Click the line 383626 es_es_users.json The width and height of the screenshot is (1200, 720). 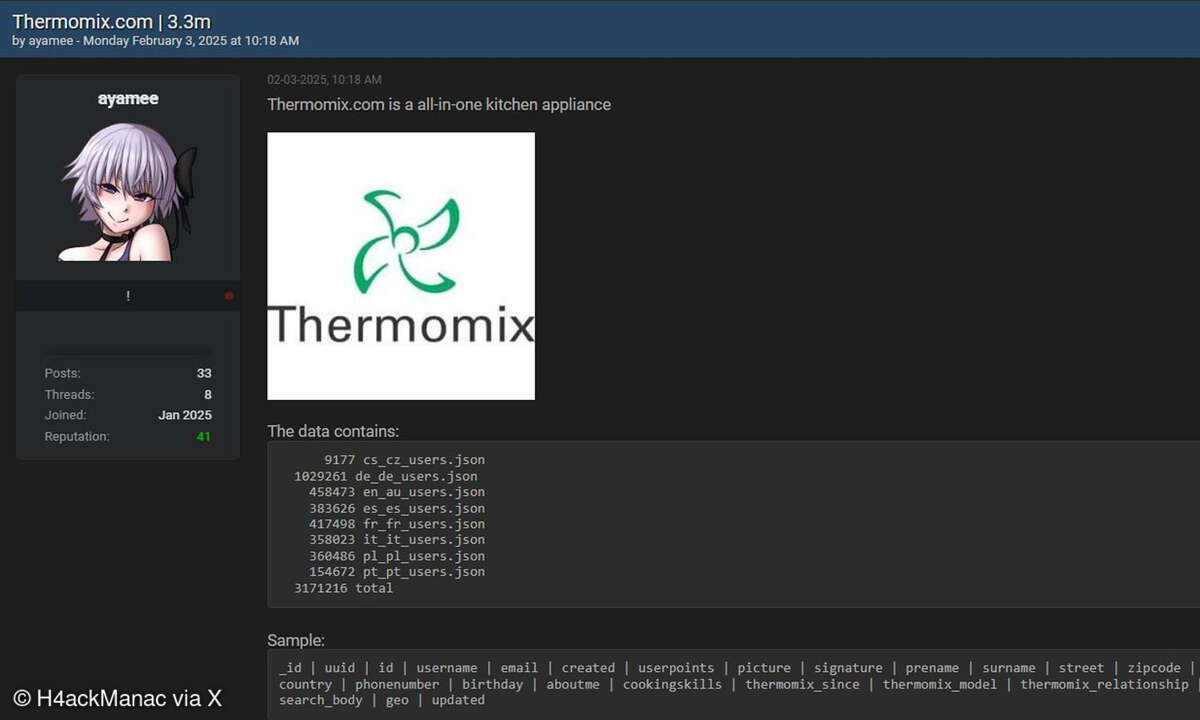tap(397, 508)
